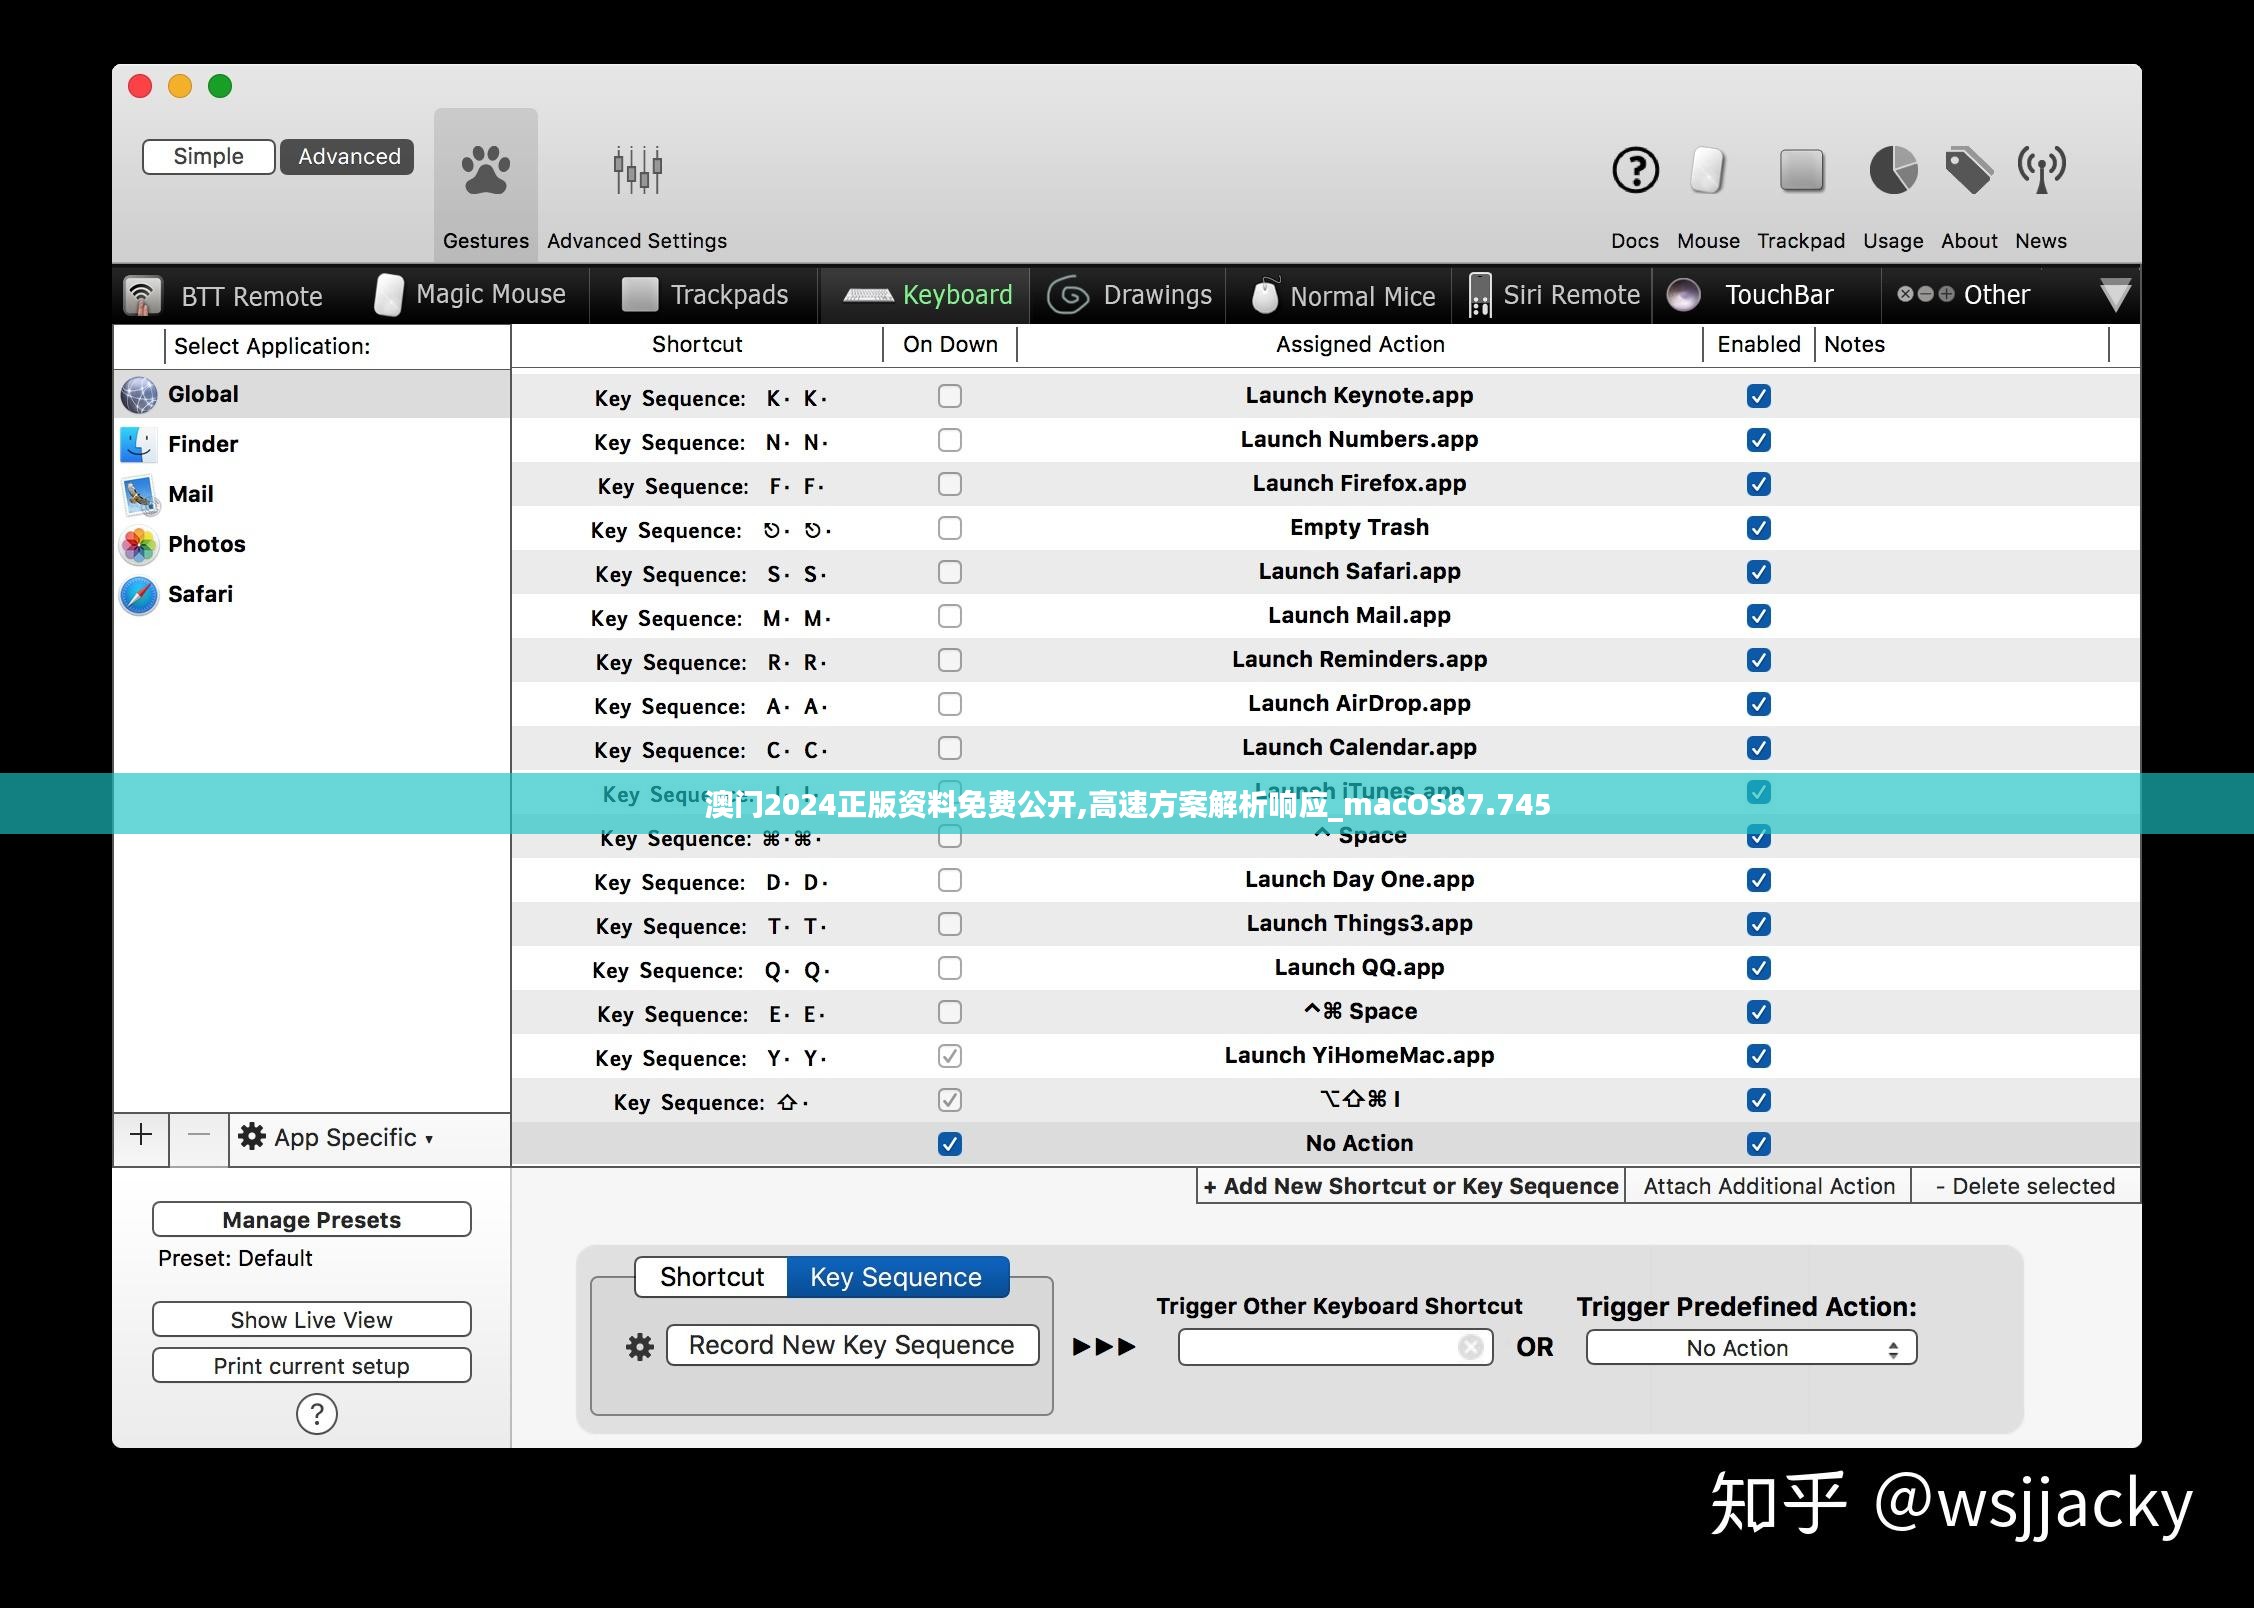
Task: Disable Enabled checkbox for Launch Calendar.app
Action: pyautogui.click(x=1759, y=748)
